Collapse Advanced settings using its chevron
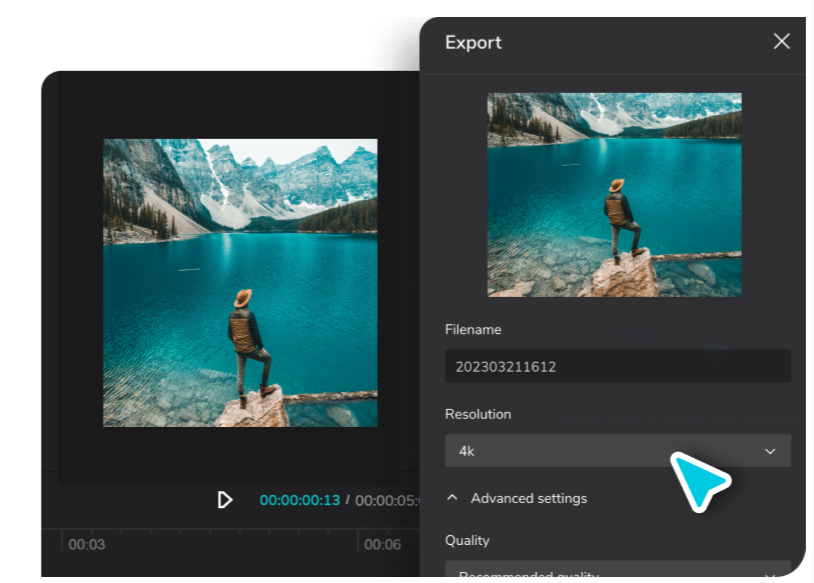Screen dimensions: 814x583 (453, 498)
